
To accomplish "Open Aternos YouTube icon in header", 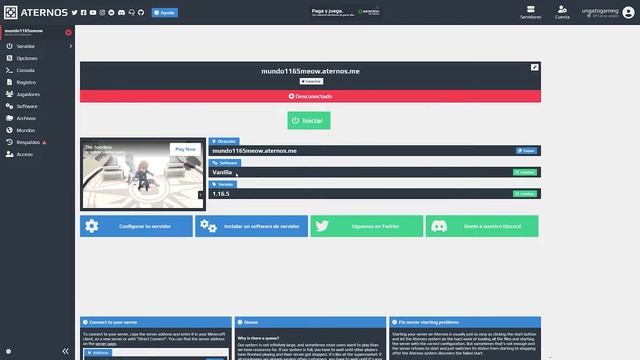I will 93,13.
